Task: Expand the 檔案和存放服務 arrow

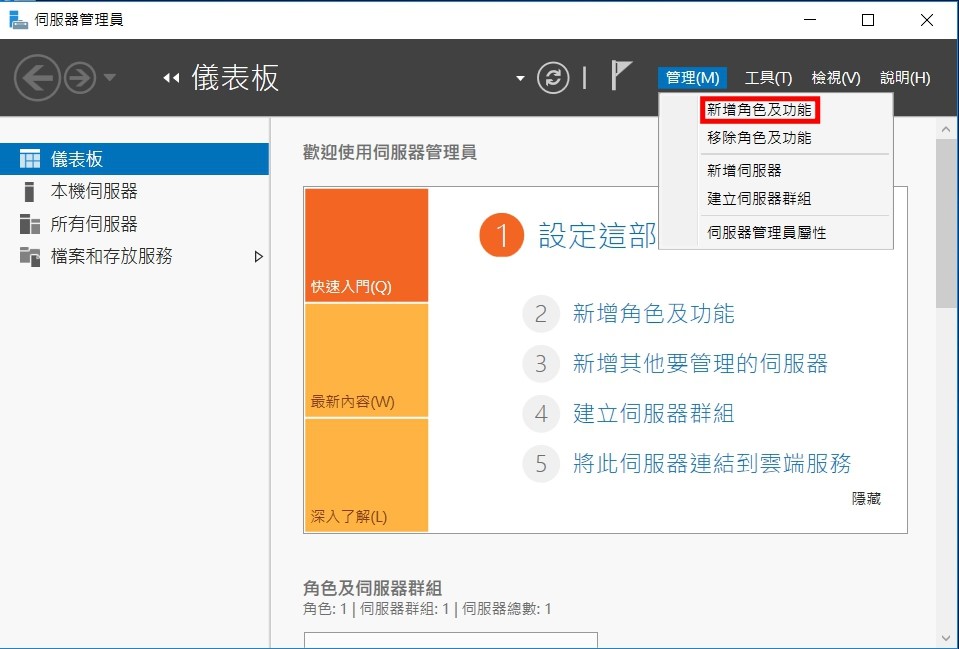Action: point(259,256)
